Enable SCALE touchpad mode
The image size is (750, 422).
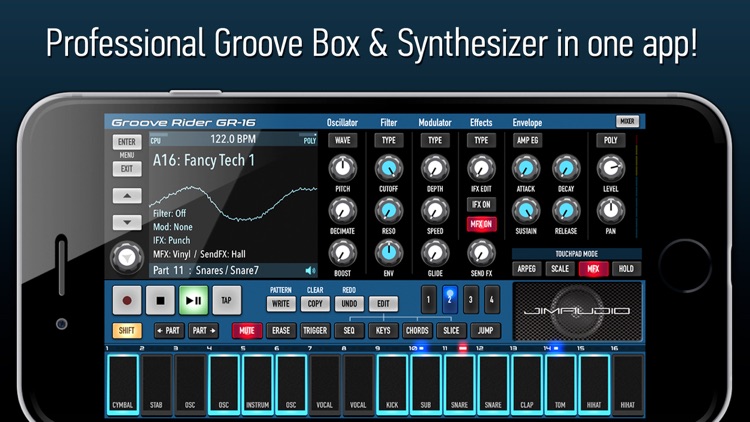tap(560, 269)
